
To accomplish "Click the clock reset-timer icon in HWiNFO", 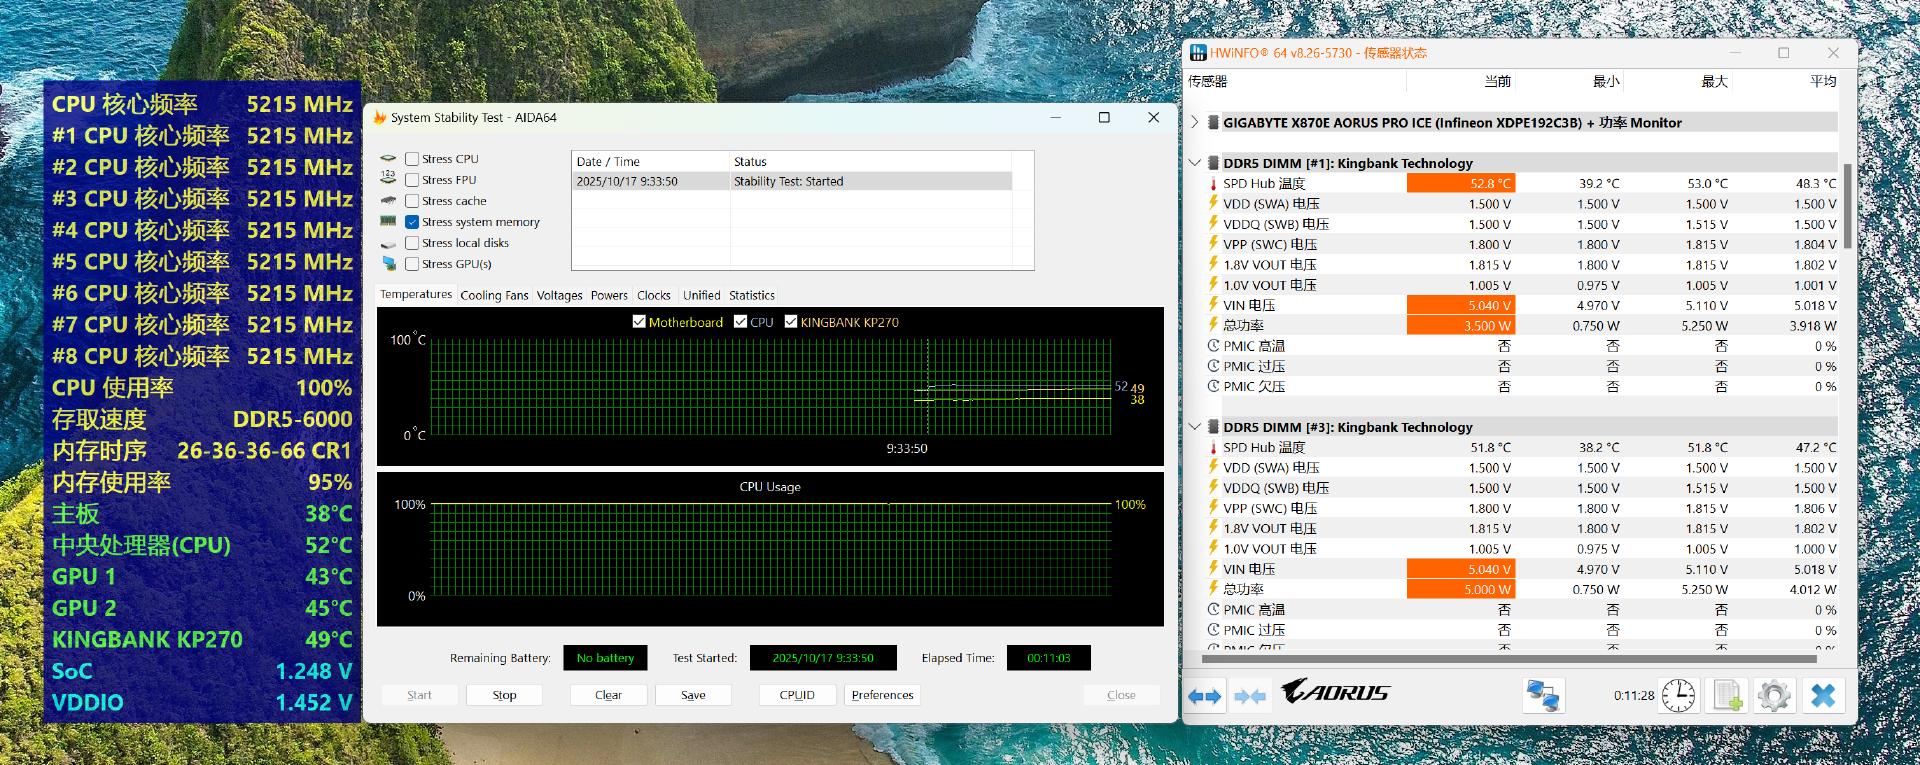I will pos(1678,695).
